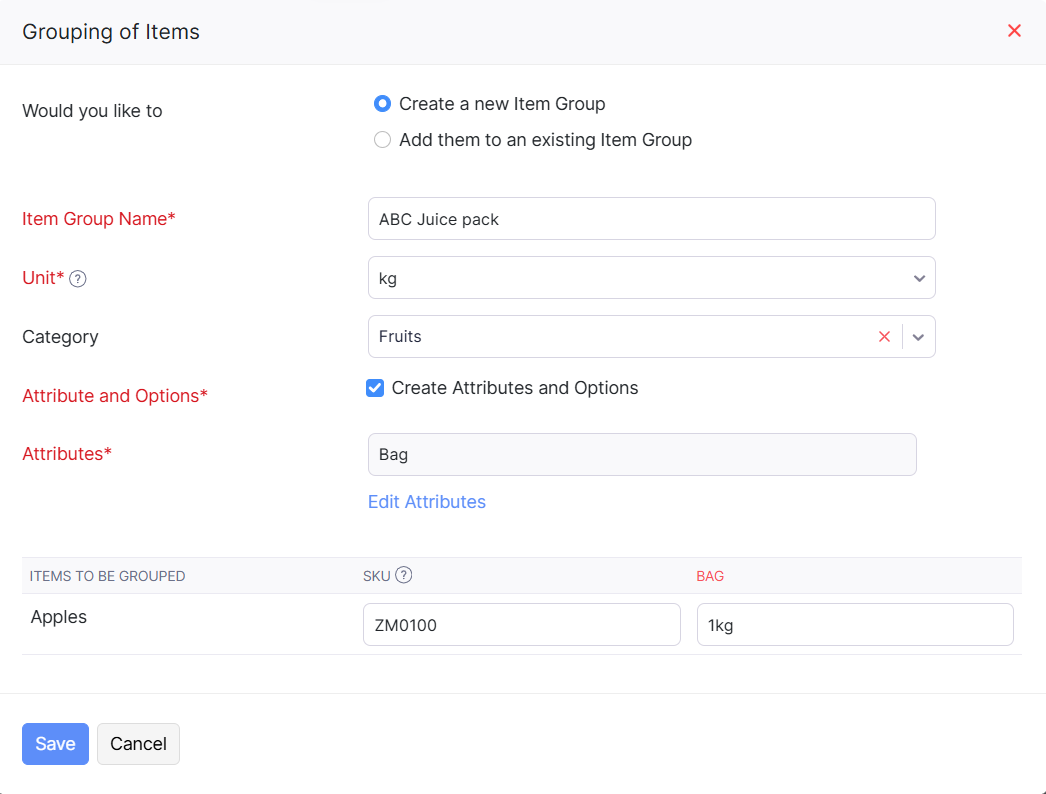Screen dimensions: 1046x794
Task: Click the SKU field with ZM0100
Action: coord(521,625)
